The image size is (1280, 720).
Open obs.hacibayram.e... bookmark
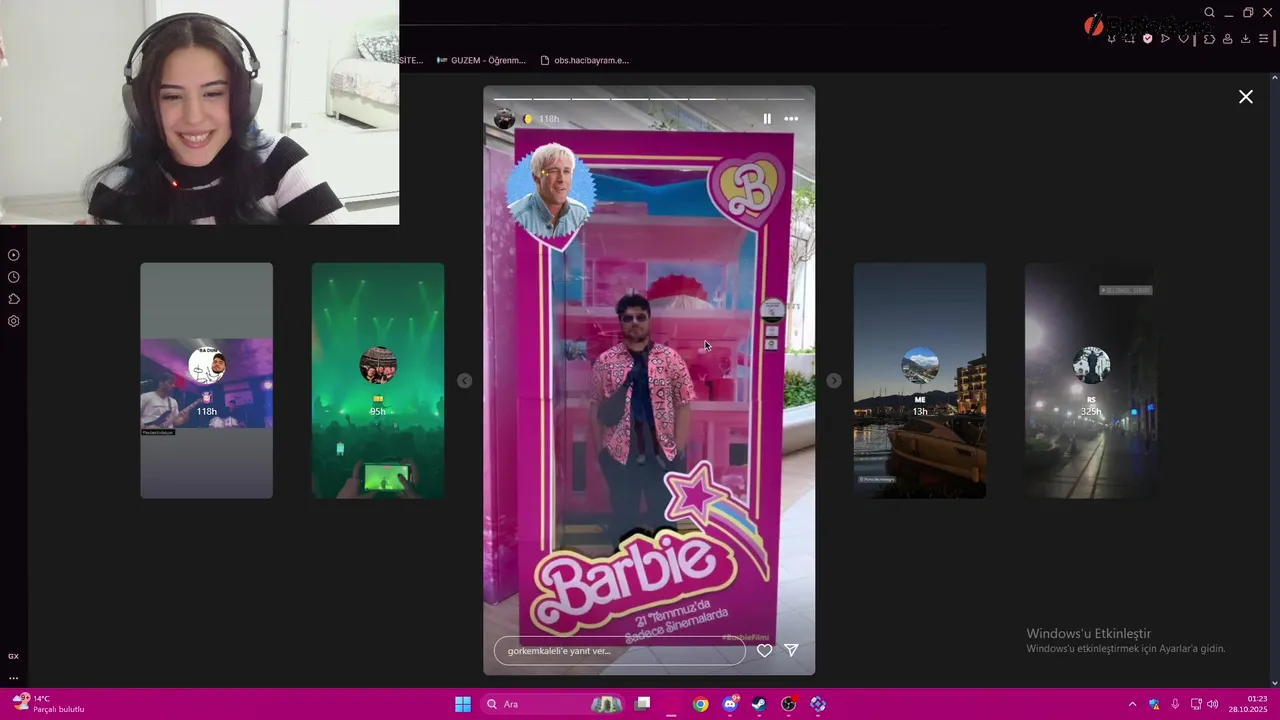tap(585, 60)
